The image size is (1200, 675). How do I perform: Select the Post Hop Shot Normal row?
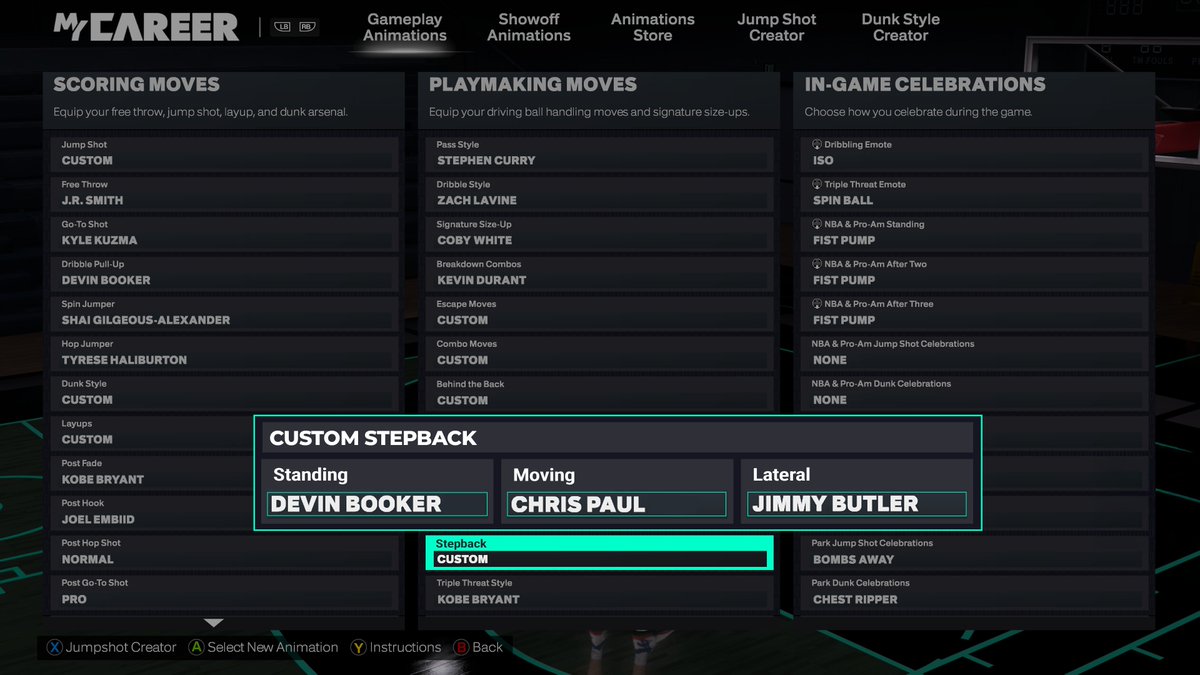coord(224,552)
